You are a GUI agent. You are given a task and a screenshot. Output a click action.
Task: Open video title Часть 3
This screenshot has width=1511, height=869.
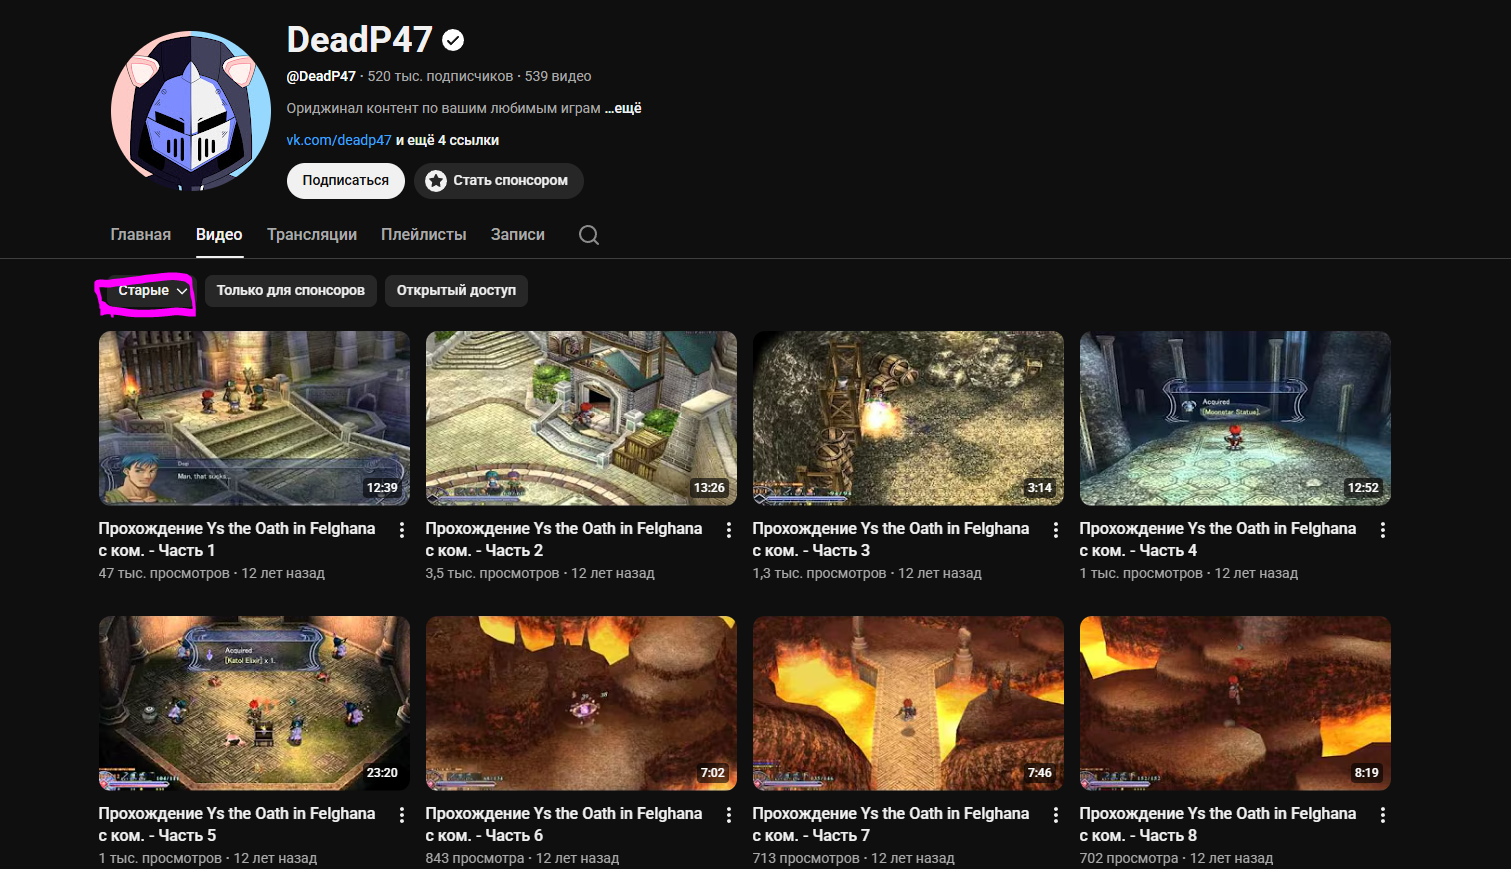click(891, 540)
